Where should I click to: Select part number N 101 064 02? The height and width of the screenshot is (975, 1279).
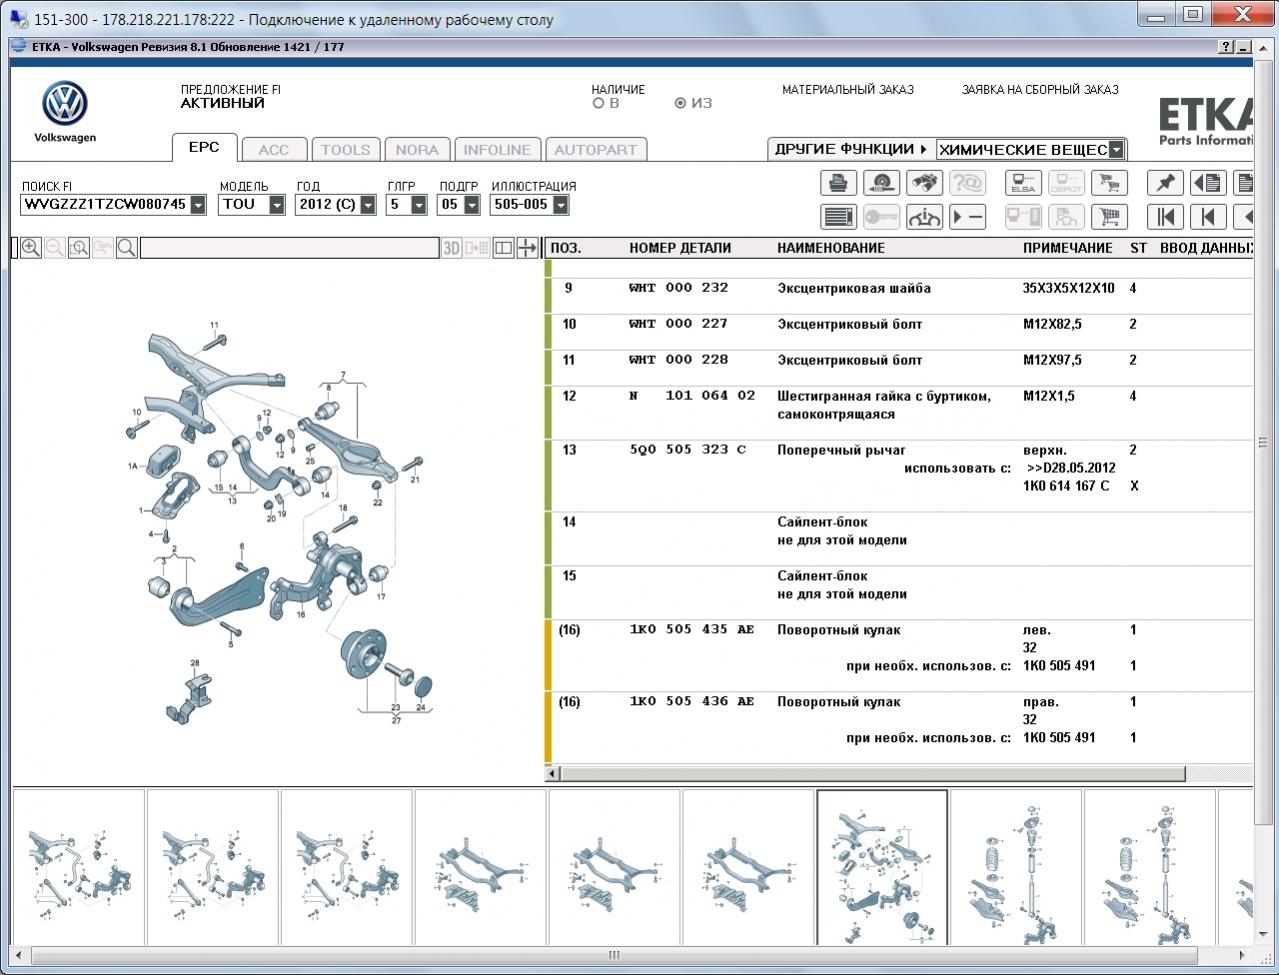click(x=692, y=396)
